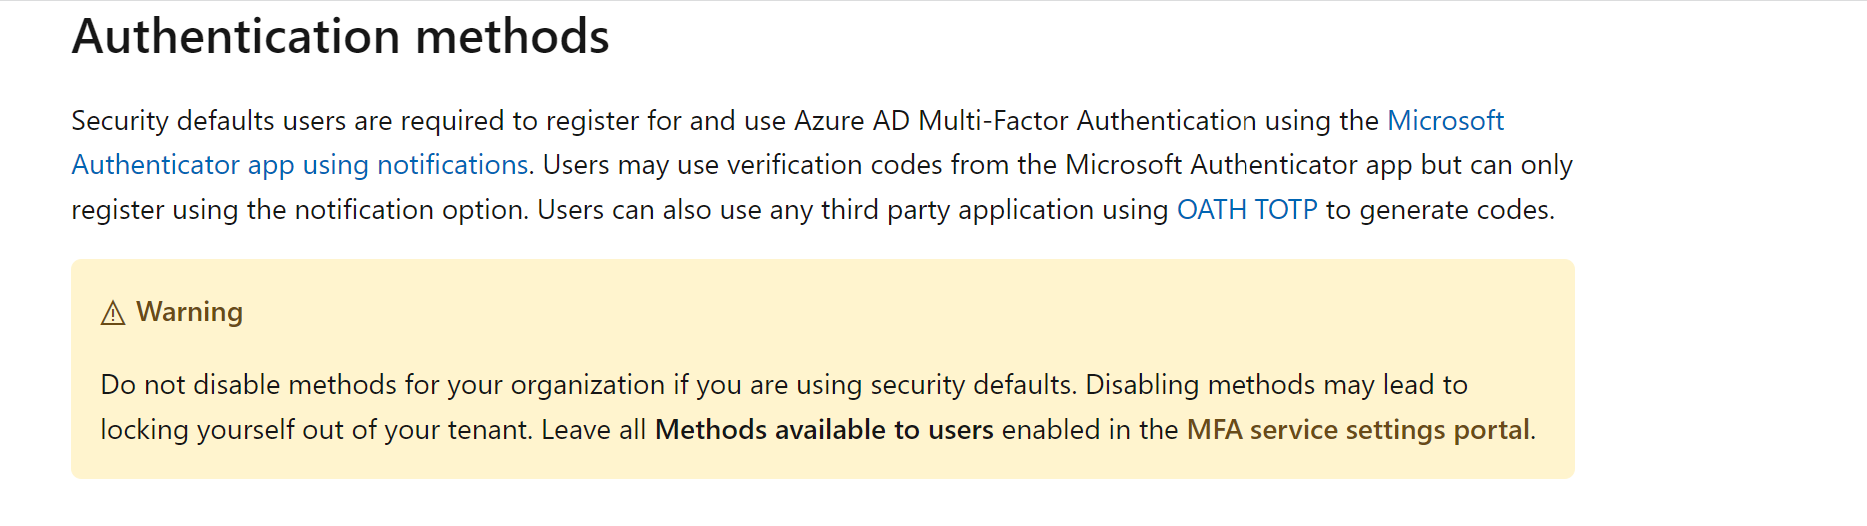Click the "Authentication methods" heading
The height and width of the screenshot is (526, 1867).
[x=340, y=37]
